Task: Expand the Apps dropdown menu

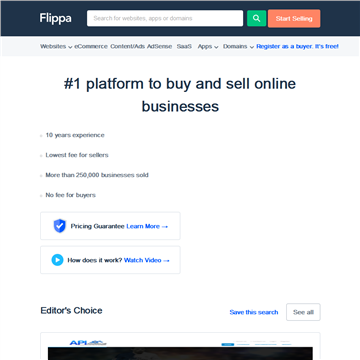Action: pyautogui.click(x=208, y=47)
